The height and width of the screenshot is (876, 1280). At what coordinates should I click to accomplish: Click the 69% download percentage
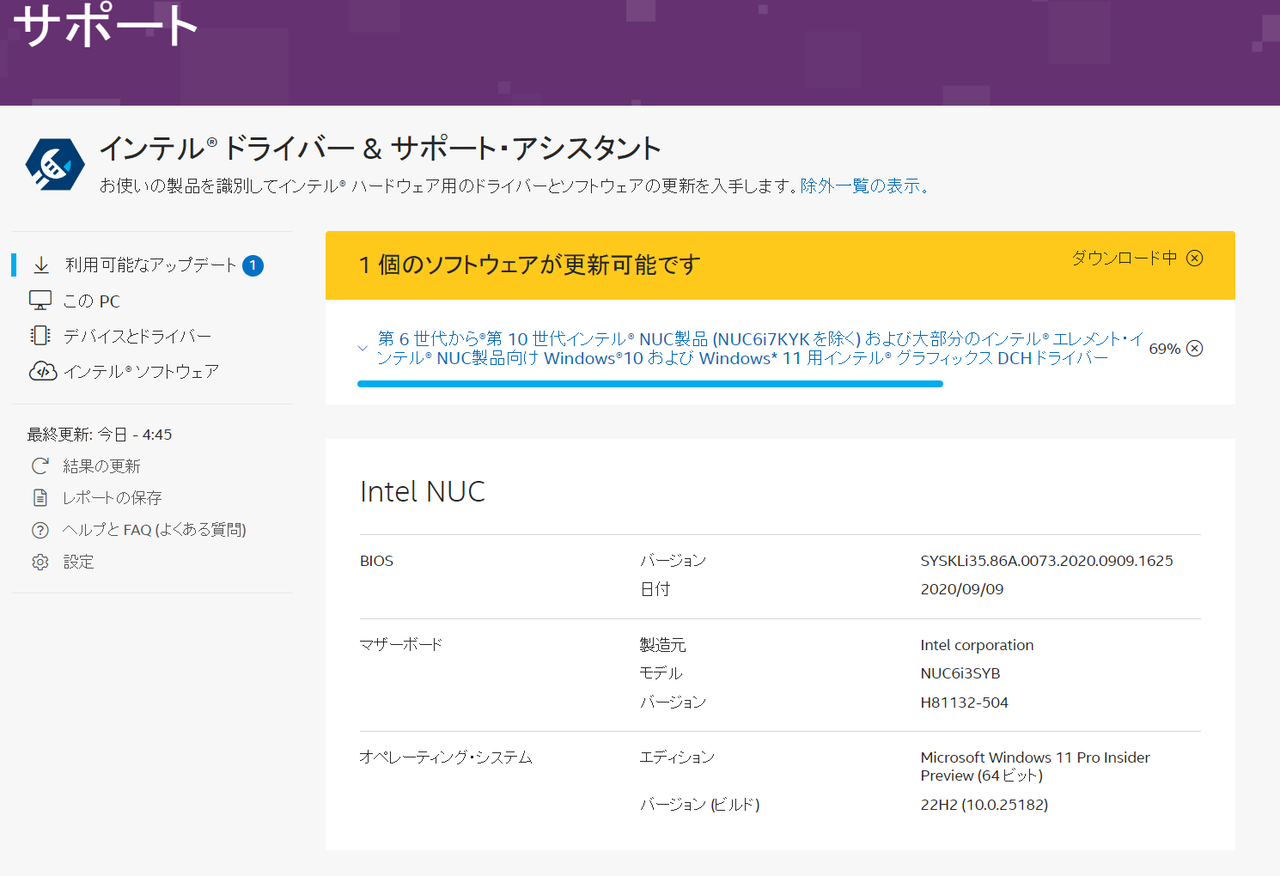(1164, 349)
